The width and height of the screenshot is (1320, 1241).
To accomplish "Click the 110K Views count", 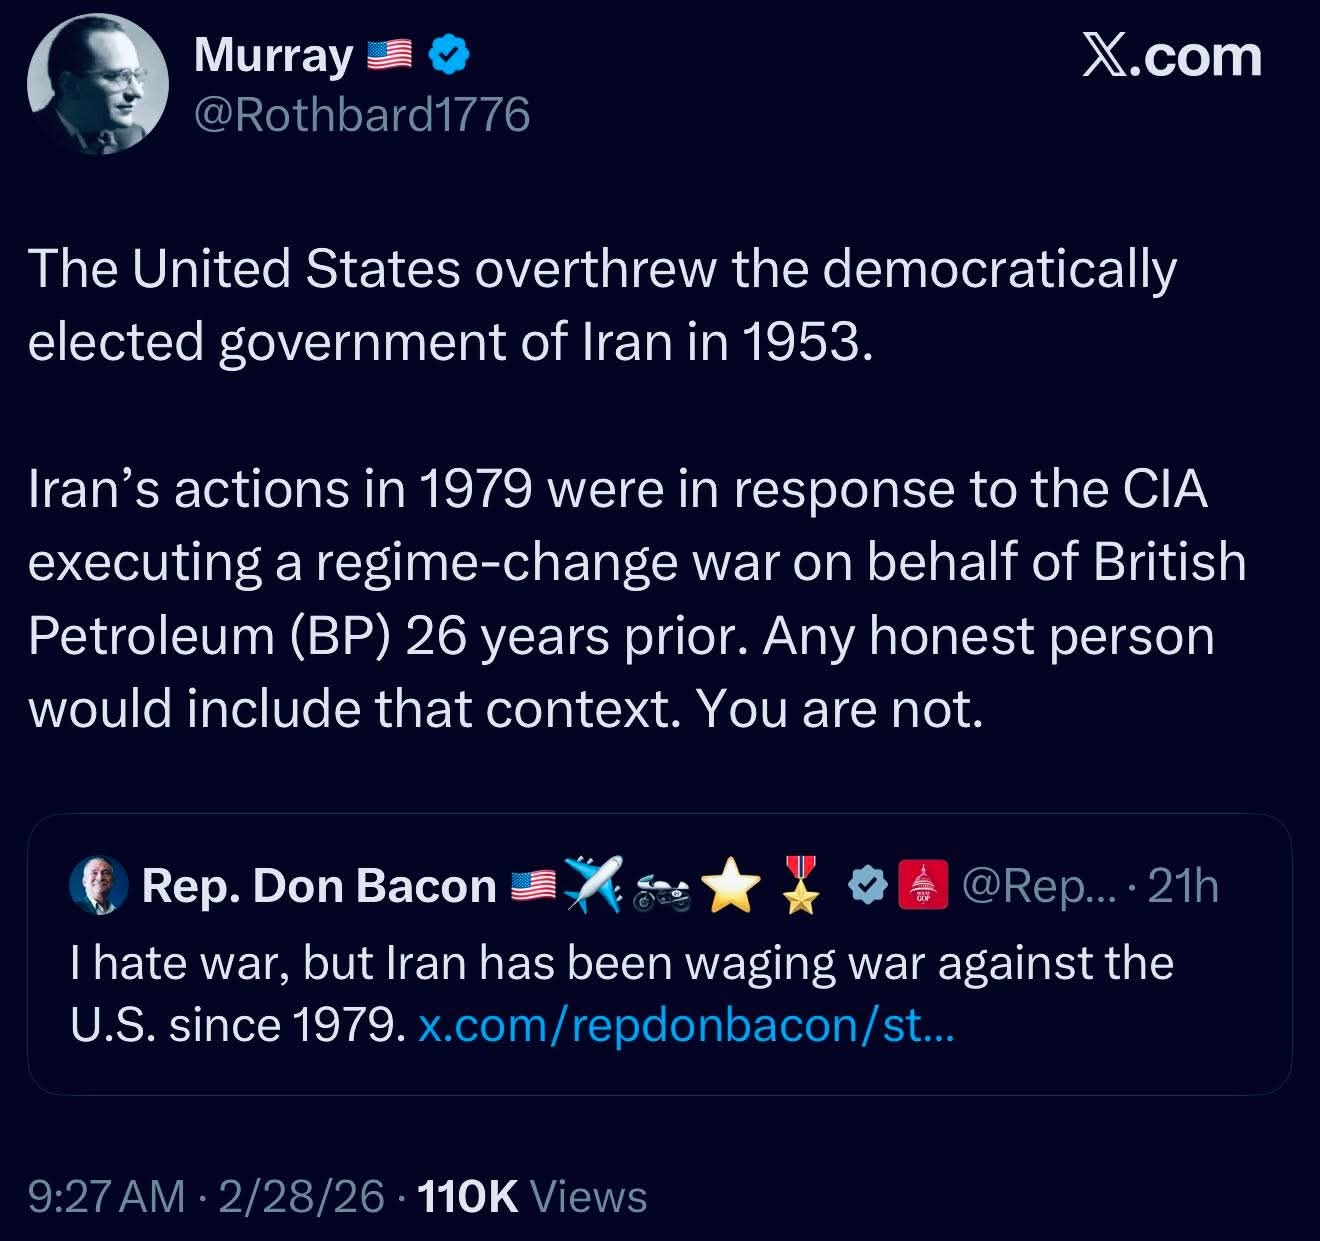I will coord(532,1197).
